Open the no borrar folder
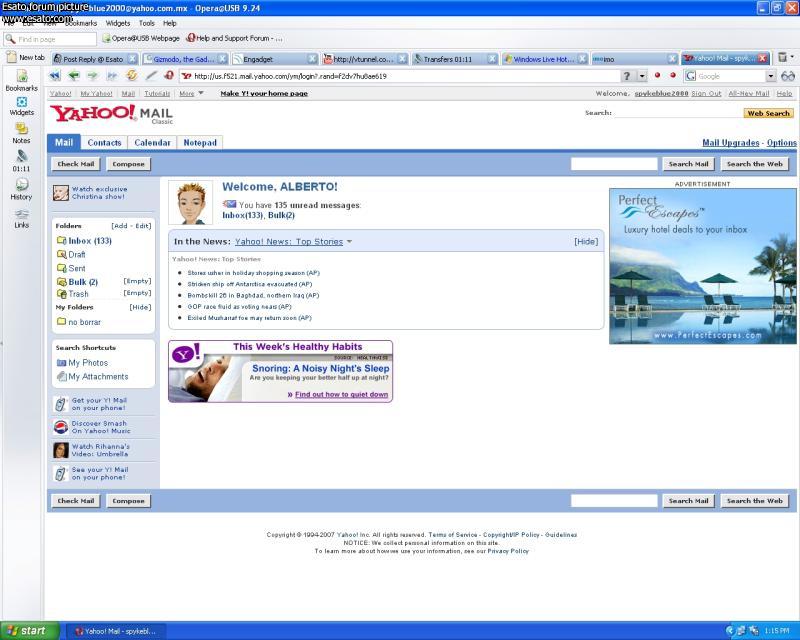The height and width of the screenshot is (640, 800). [84, 322]
